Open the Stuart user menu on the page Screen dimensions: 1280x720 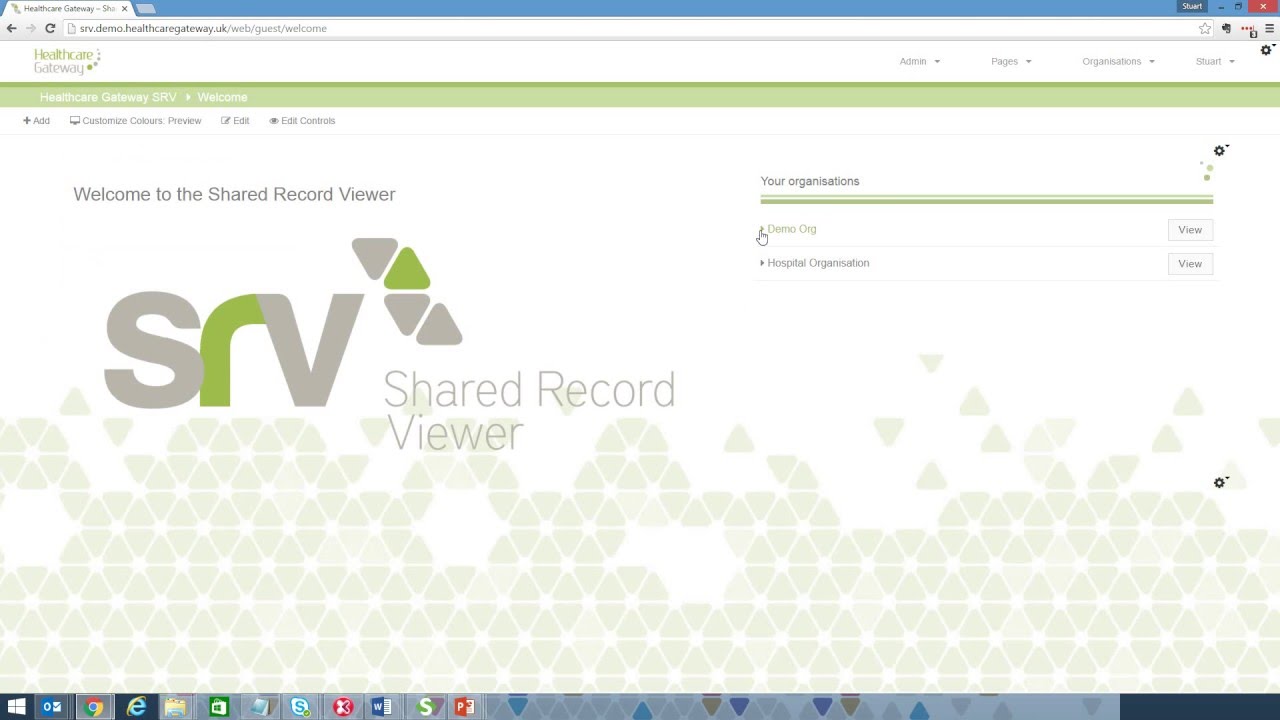pos(1215,61)
